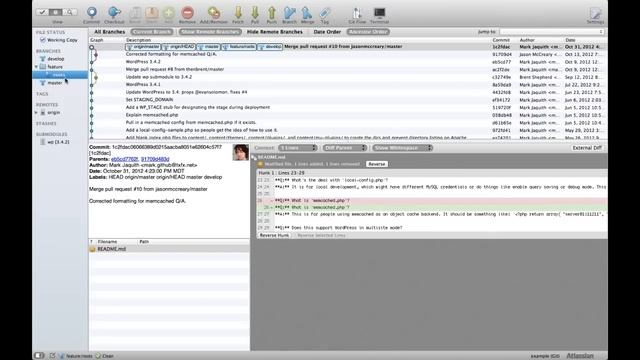
Task: Select README.md in the file list
Action: (x=169, y=249)
